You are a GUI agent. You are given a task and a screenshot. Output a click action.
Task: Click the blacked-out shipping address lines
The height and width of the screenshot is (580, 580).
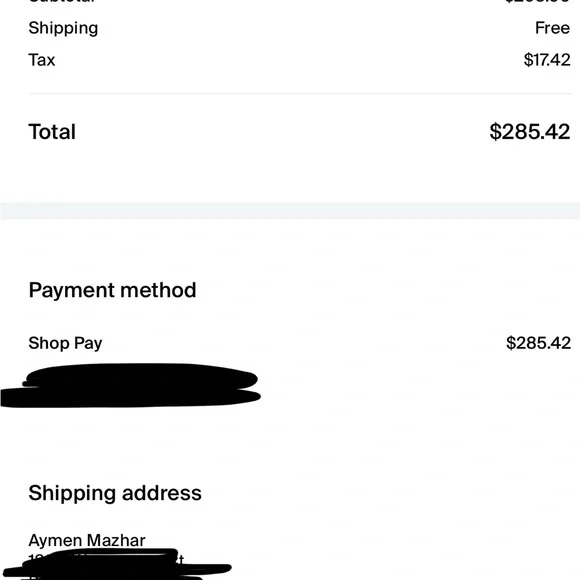click(x=117, y=565)
